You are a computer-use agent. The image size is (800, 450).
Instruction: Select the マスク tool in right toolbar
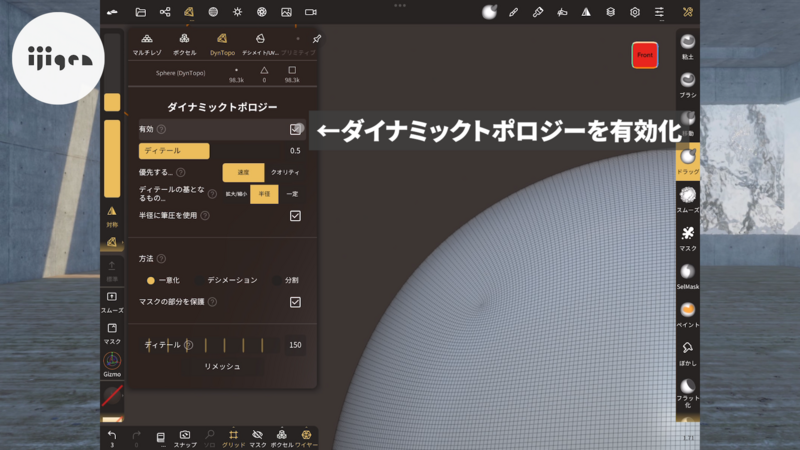(688, 238)
